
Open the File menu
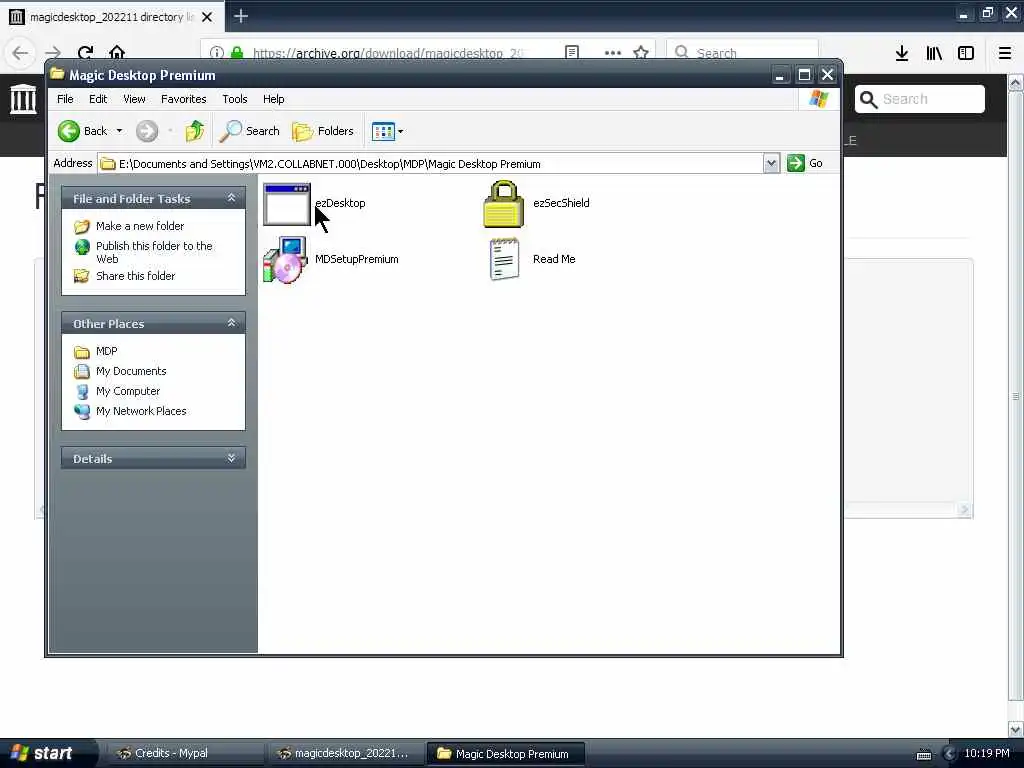point(65,99)
